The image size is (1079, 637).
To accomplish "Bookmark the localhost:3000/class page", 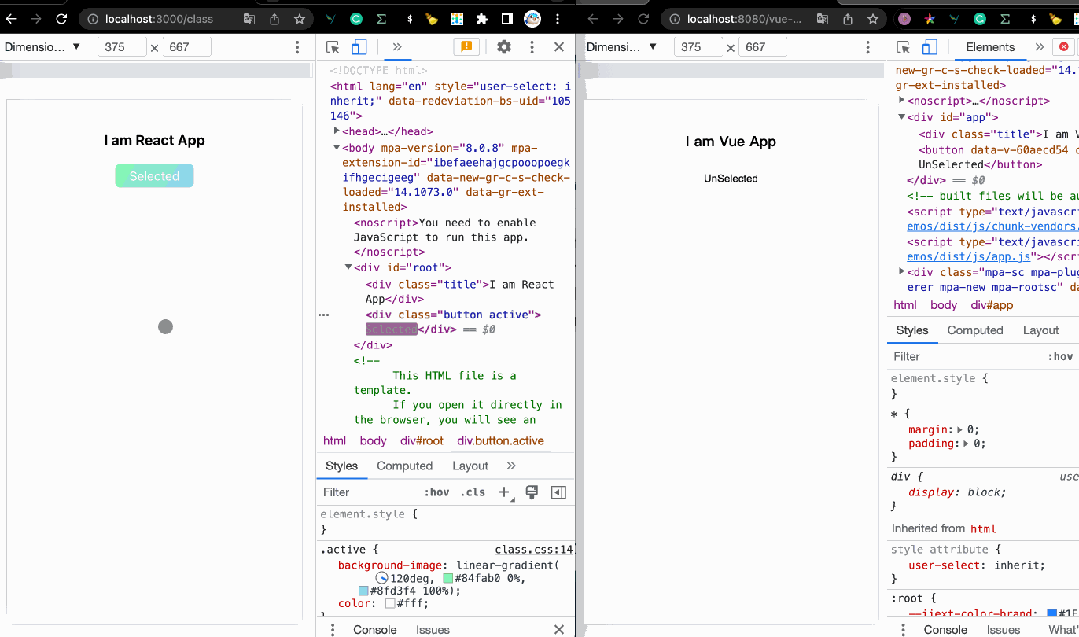I will [299, 19].
